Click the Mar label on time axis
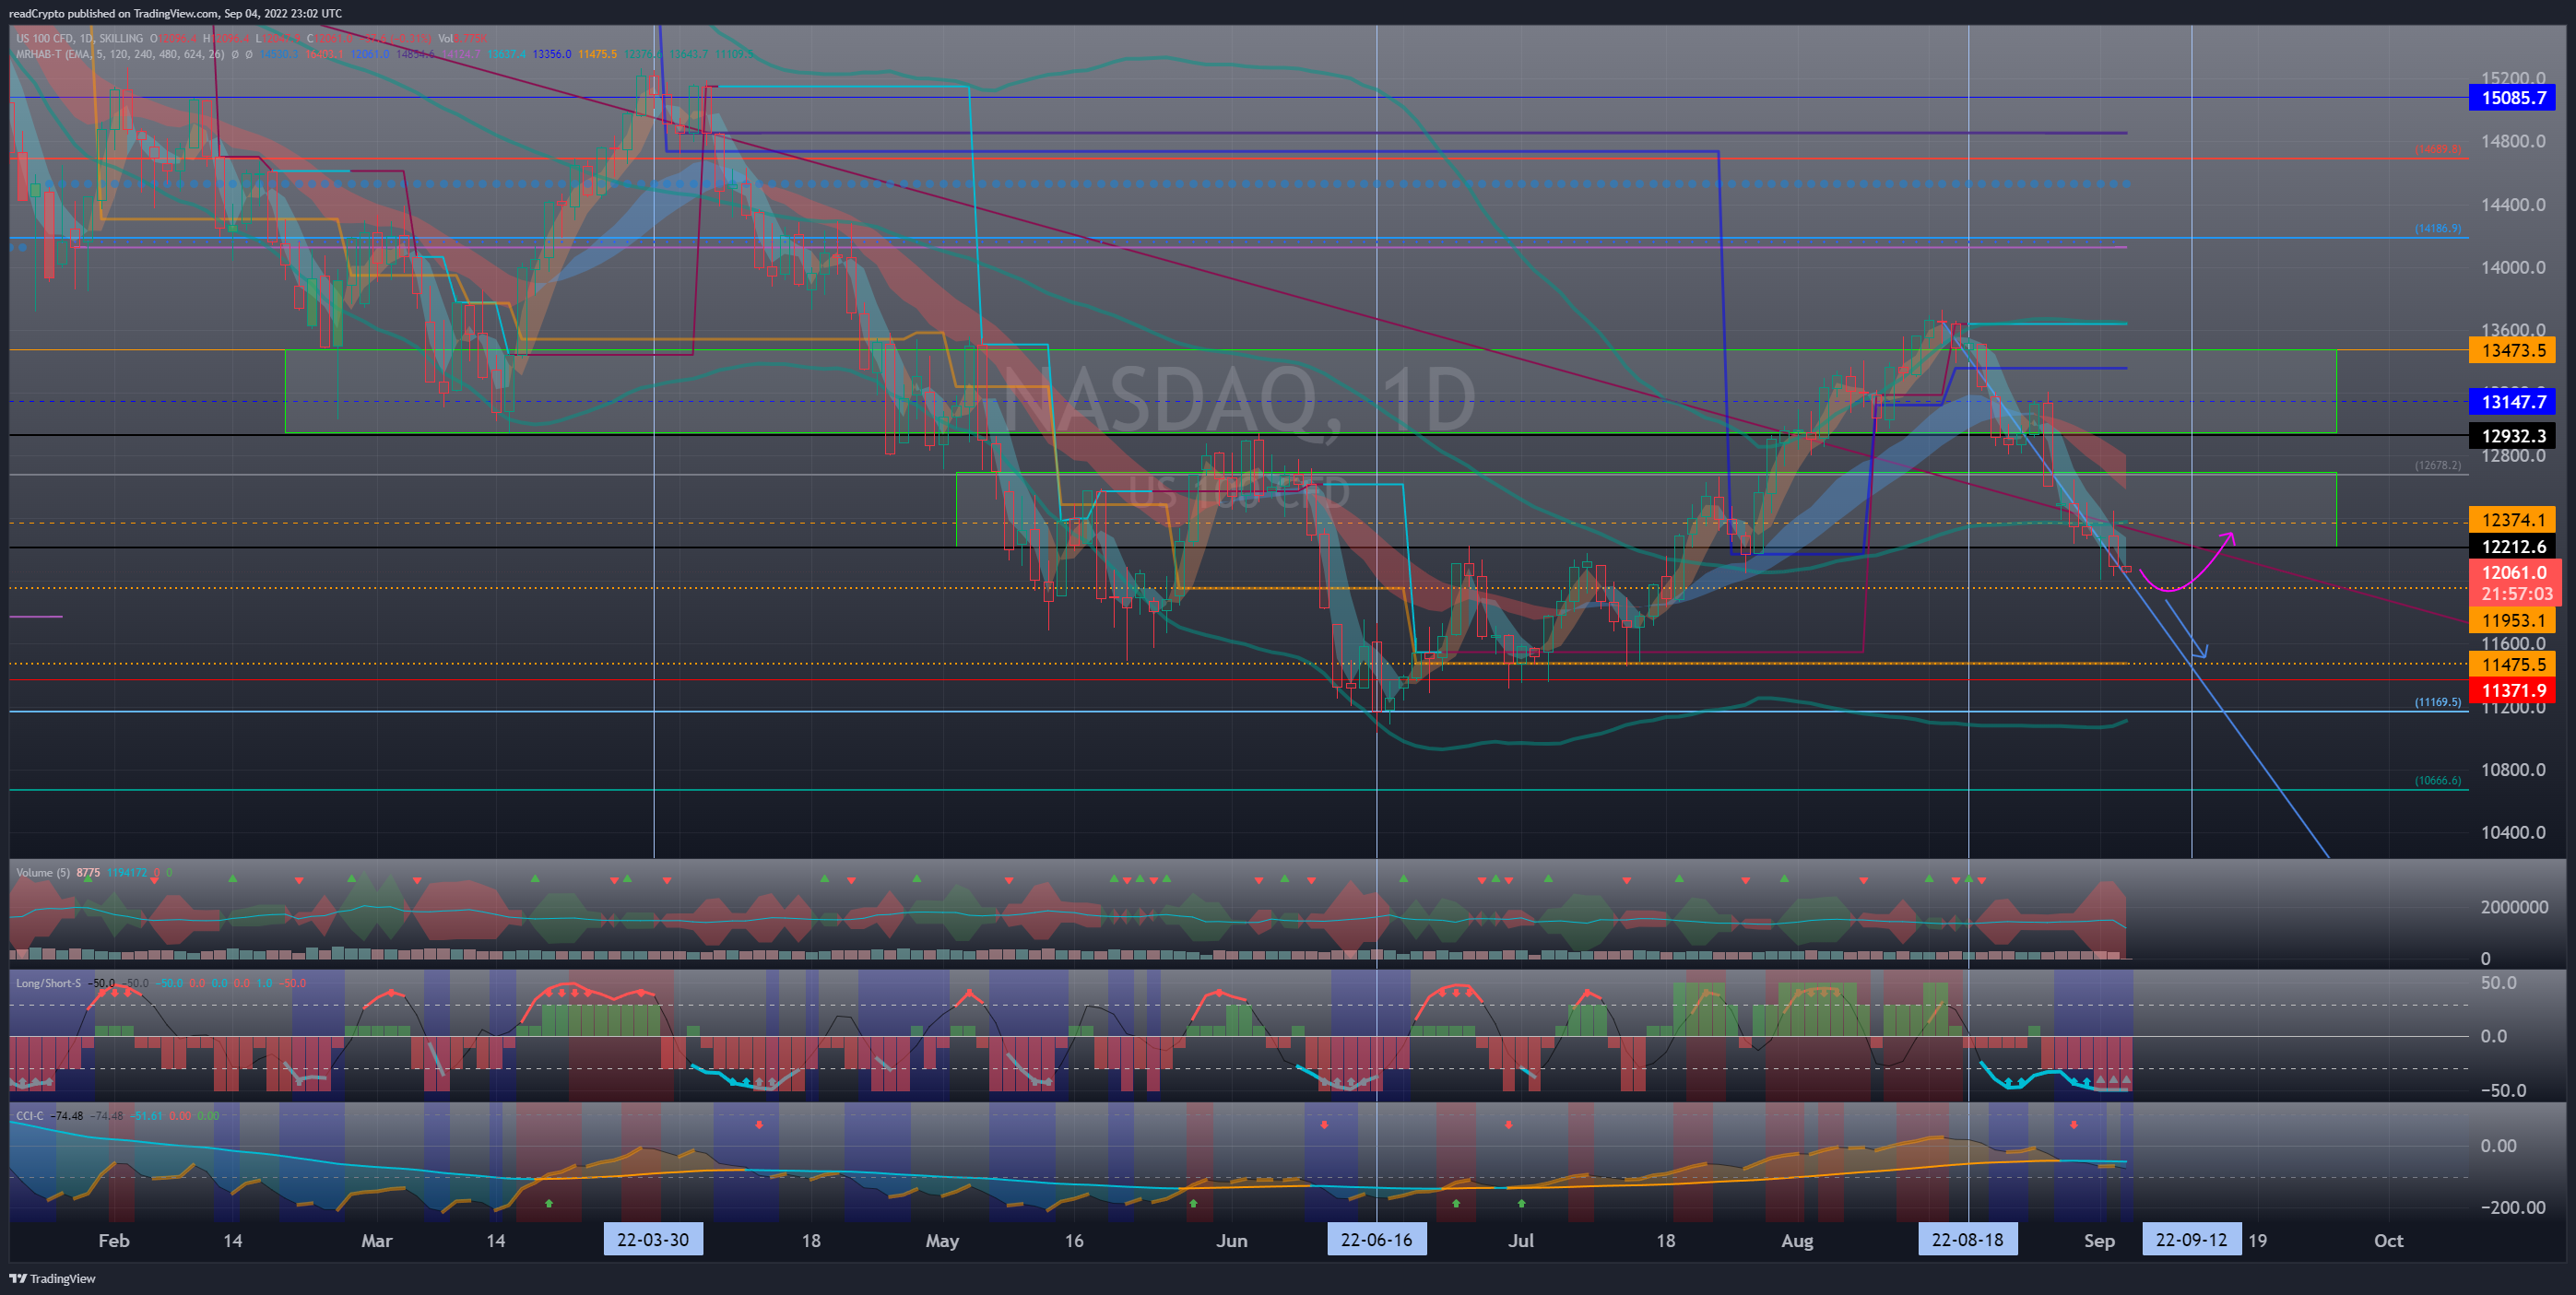The width and height of the screenshot is (2576, 1295). (376, 1240)
